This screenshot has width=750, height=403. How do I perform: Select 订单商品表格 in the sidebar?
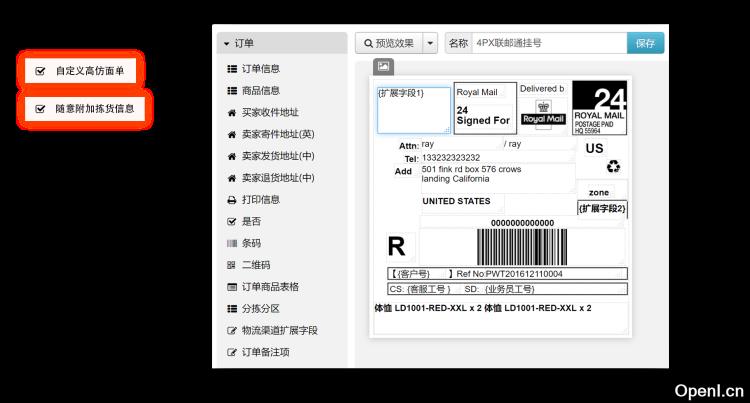tap(270, 287)
